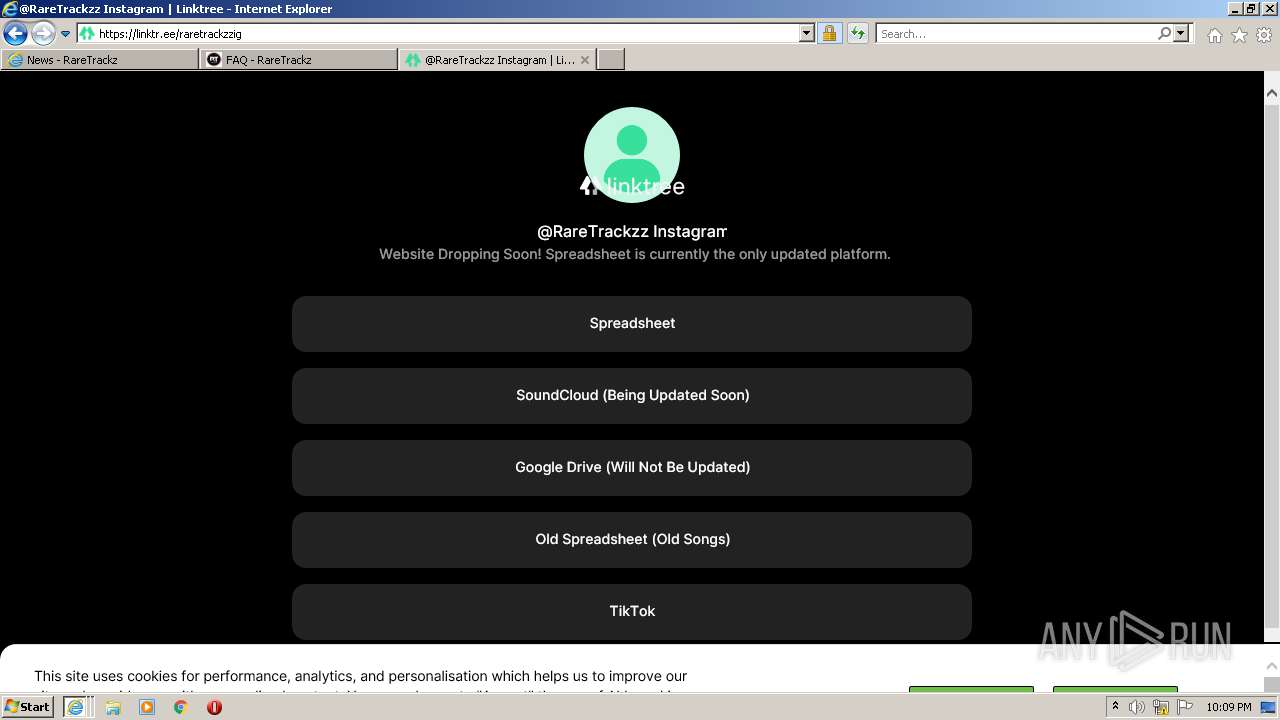The width and height of the screenshot is (1280, 720).
Task: Open the TikTok link
Action: (632, 612)
